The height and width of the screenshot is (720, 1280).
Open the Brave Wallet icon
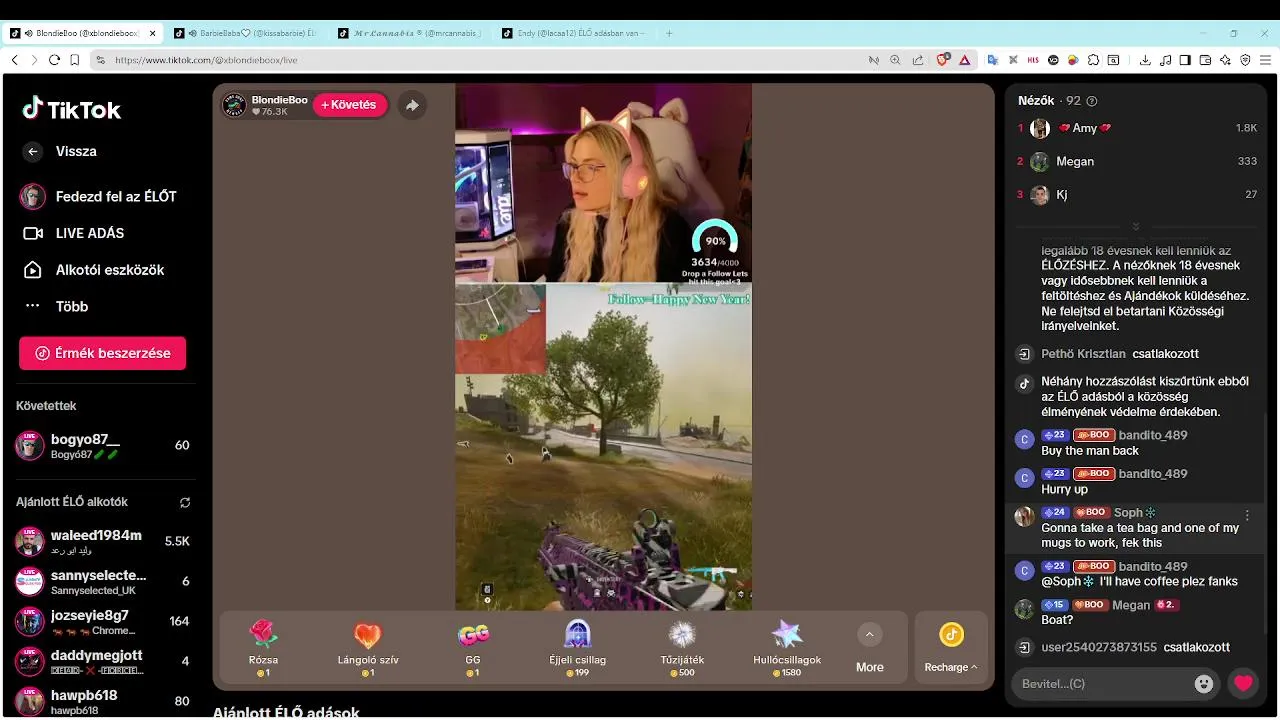(x=1205, y=60)
